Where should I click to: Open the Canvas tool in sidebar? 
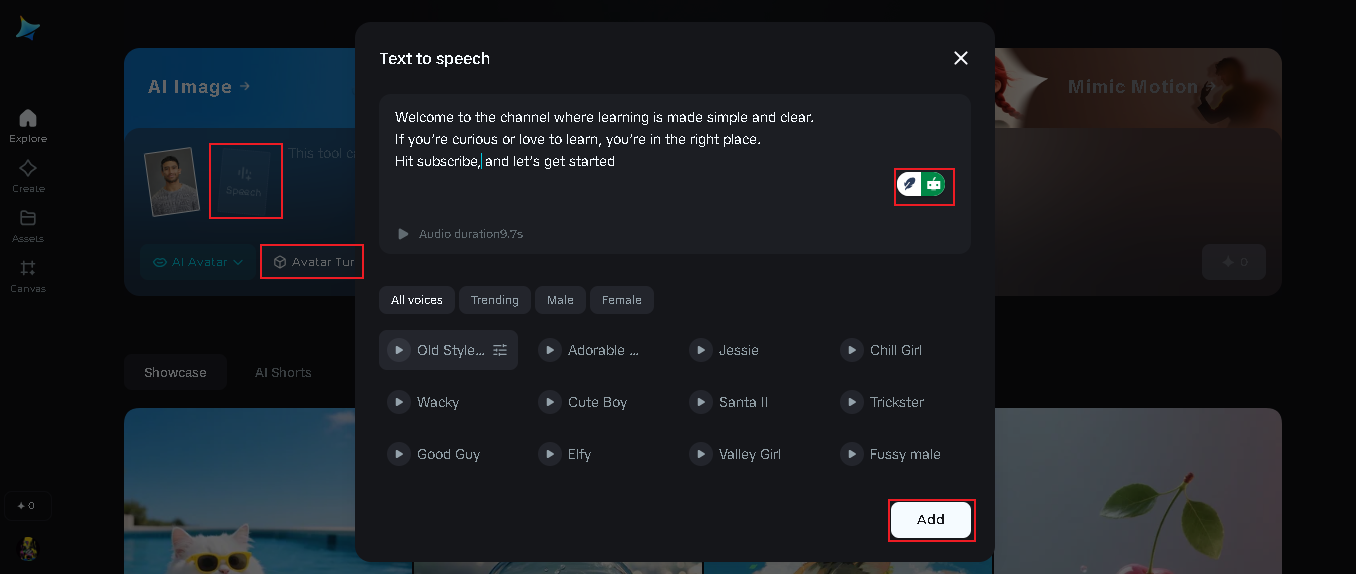(28, 269)
